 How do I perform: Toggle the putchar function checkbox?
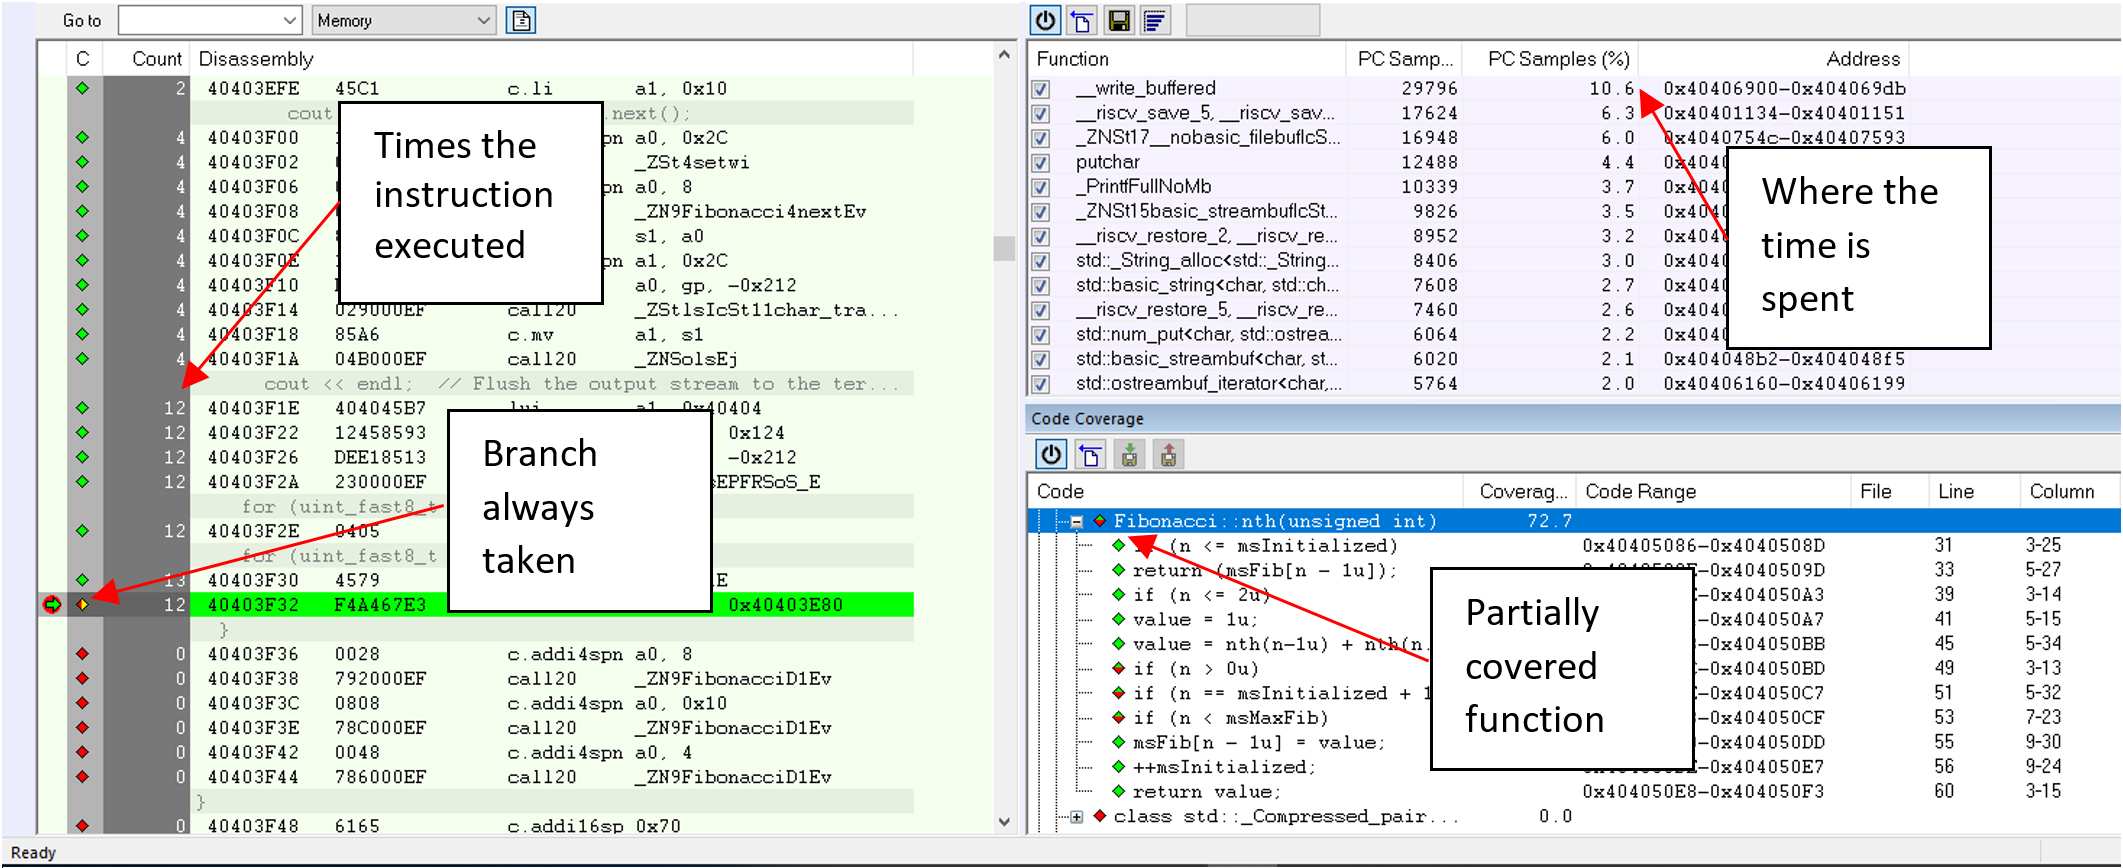pos(1041,163)
